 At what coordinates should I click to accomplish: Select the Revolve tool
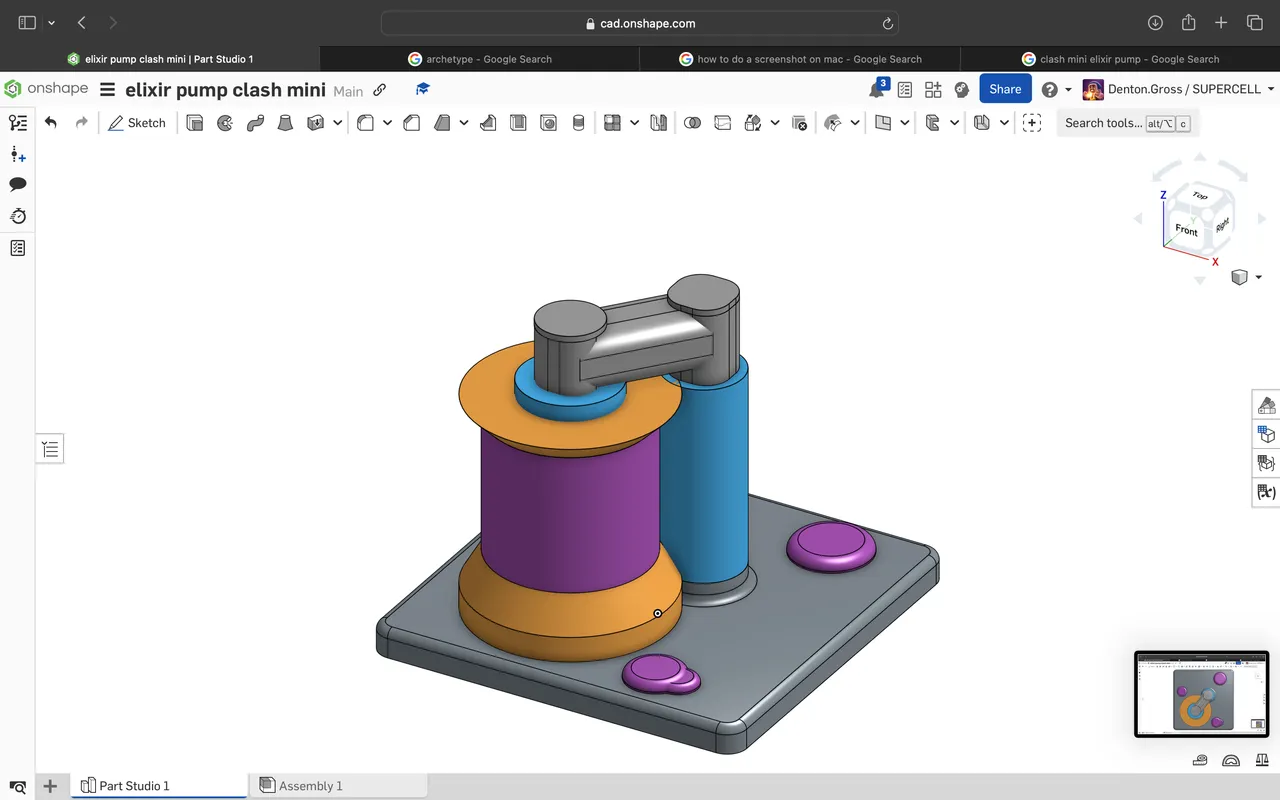tap(225, 123)
